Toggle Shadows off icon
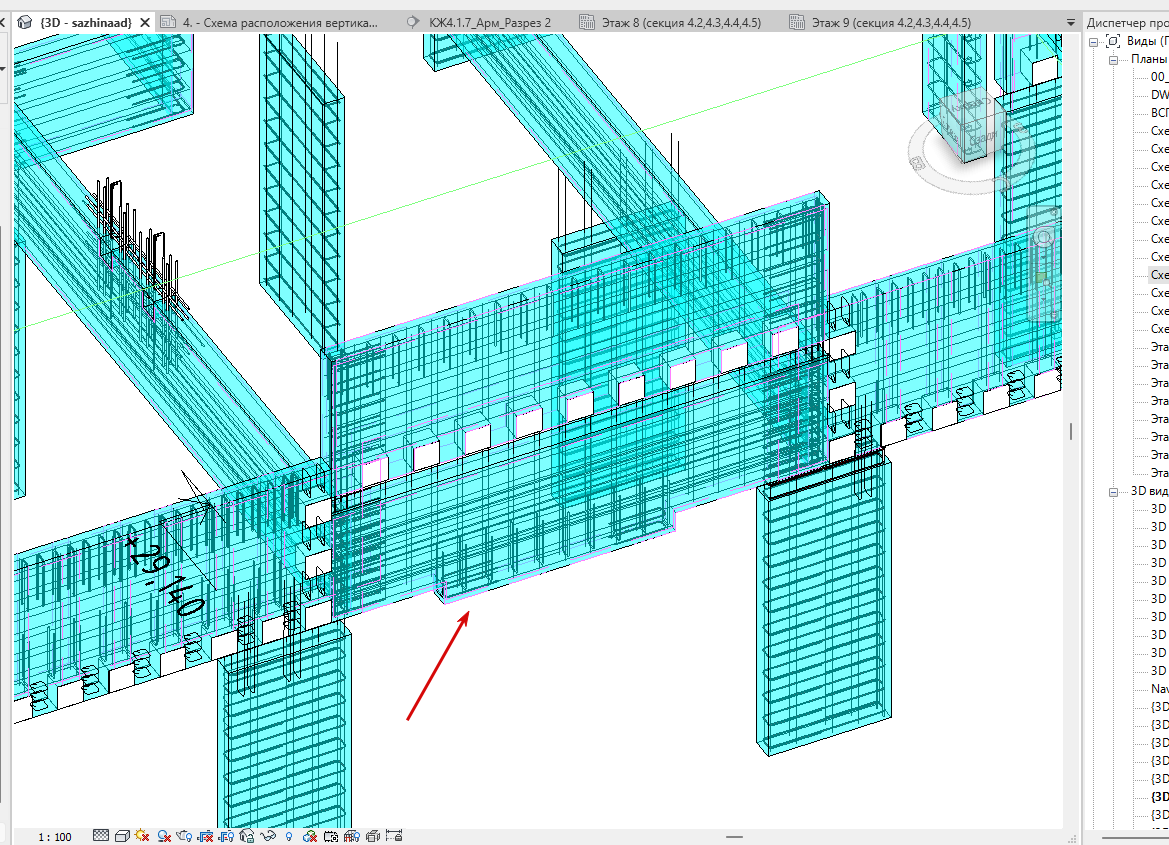The height and width of the screenshot is (845, 1169). point(164,836)
